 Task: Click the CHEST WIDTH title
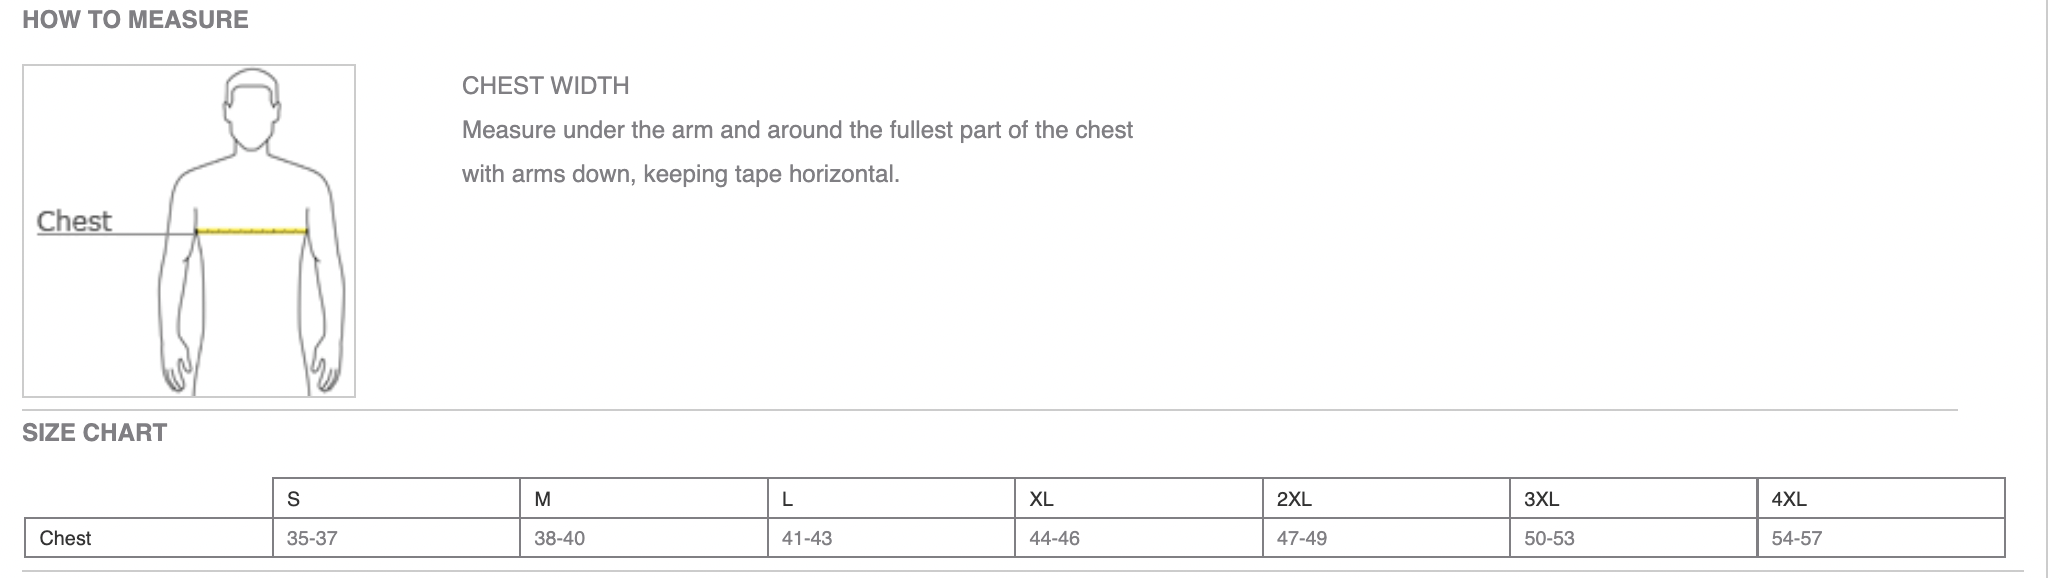[x=545, y=86]
